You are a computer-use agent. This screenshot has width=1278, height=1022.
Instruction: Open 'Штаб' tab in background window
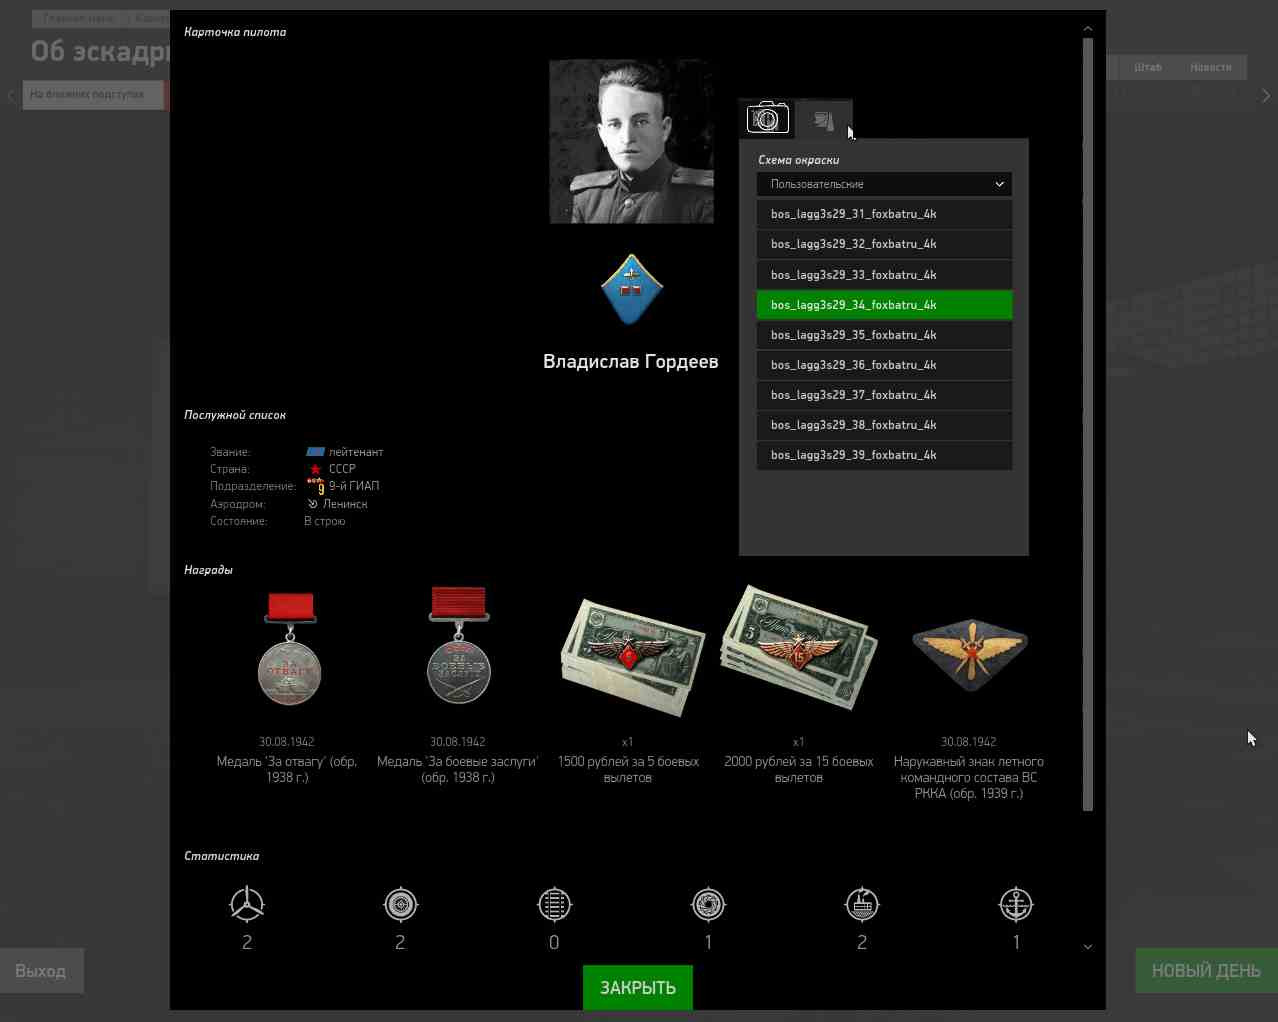pos(1148,67)
